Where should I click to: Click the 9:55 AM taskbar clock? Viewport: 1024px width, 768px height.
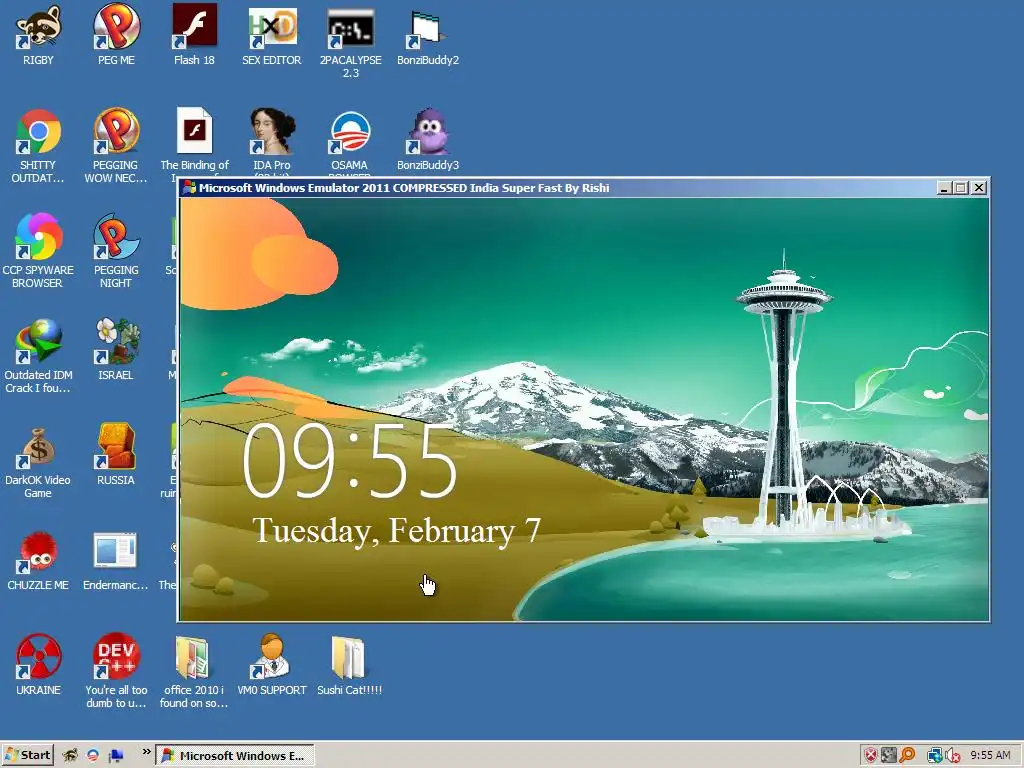click(x=990, y=756)
